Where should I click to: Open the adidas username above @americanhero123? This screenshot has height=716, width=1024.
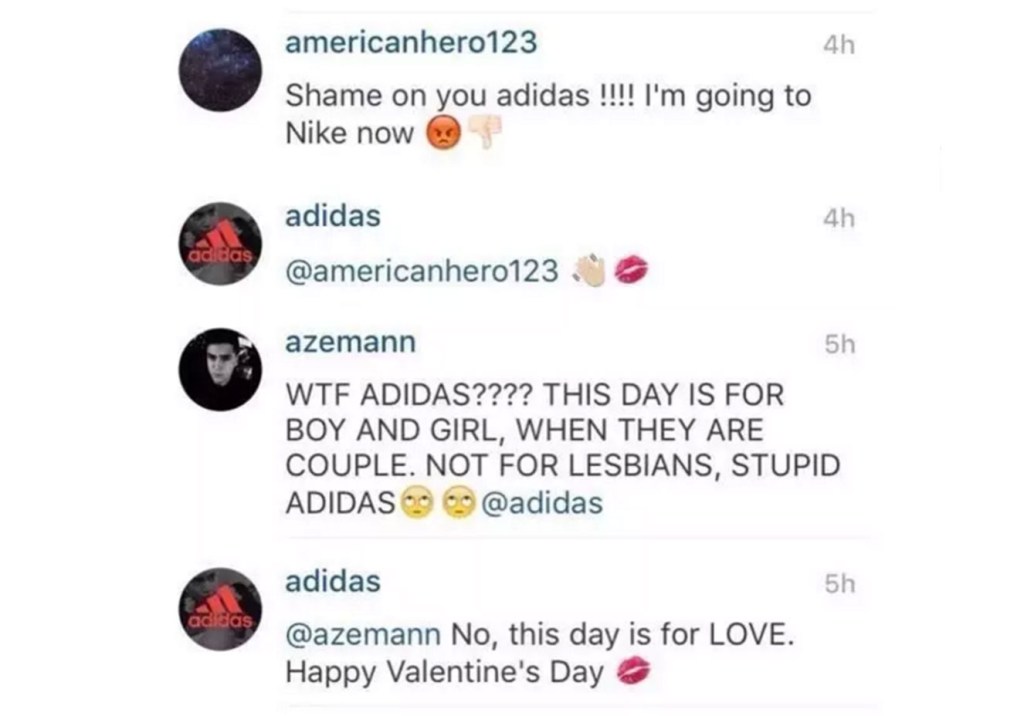click(x=332, y=216)
